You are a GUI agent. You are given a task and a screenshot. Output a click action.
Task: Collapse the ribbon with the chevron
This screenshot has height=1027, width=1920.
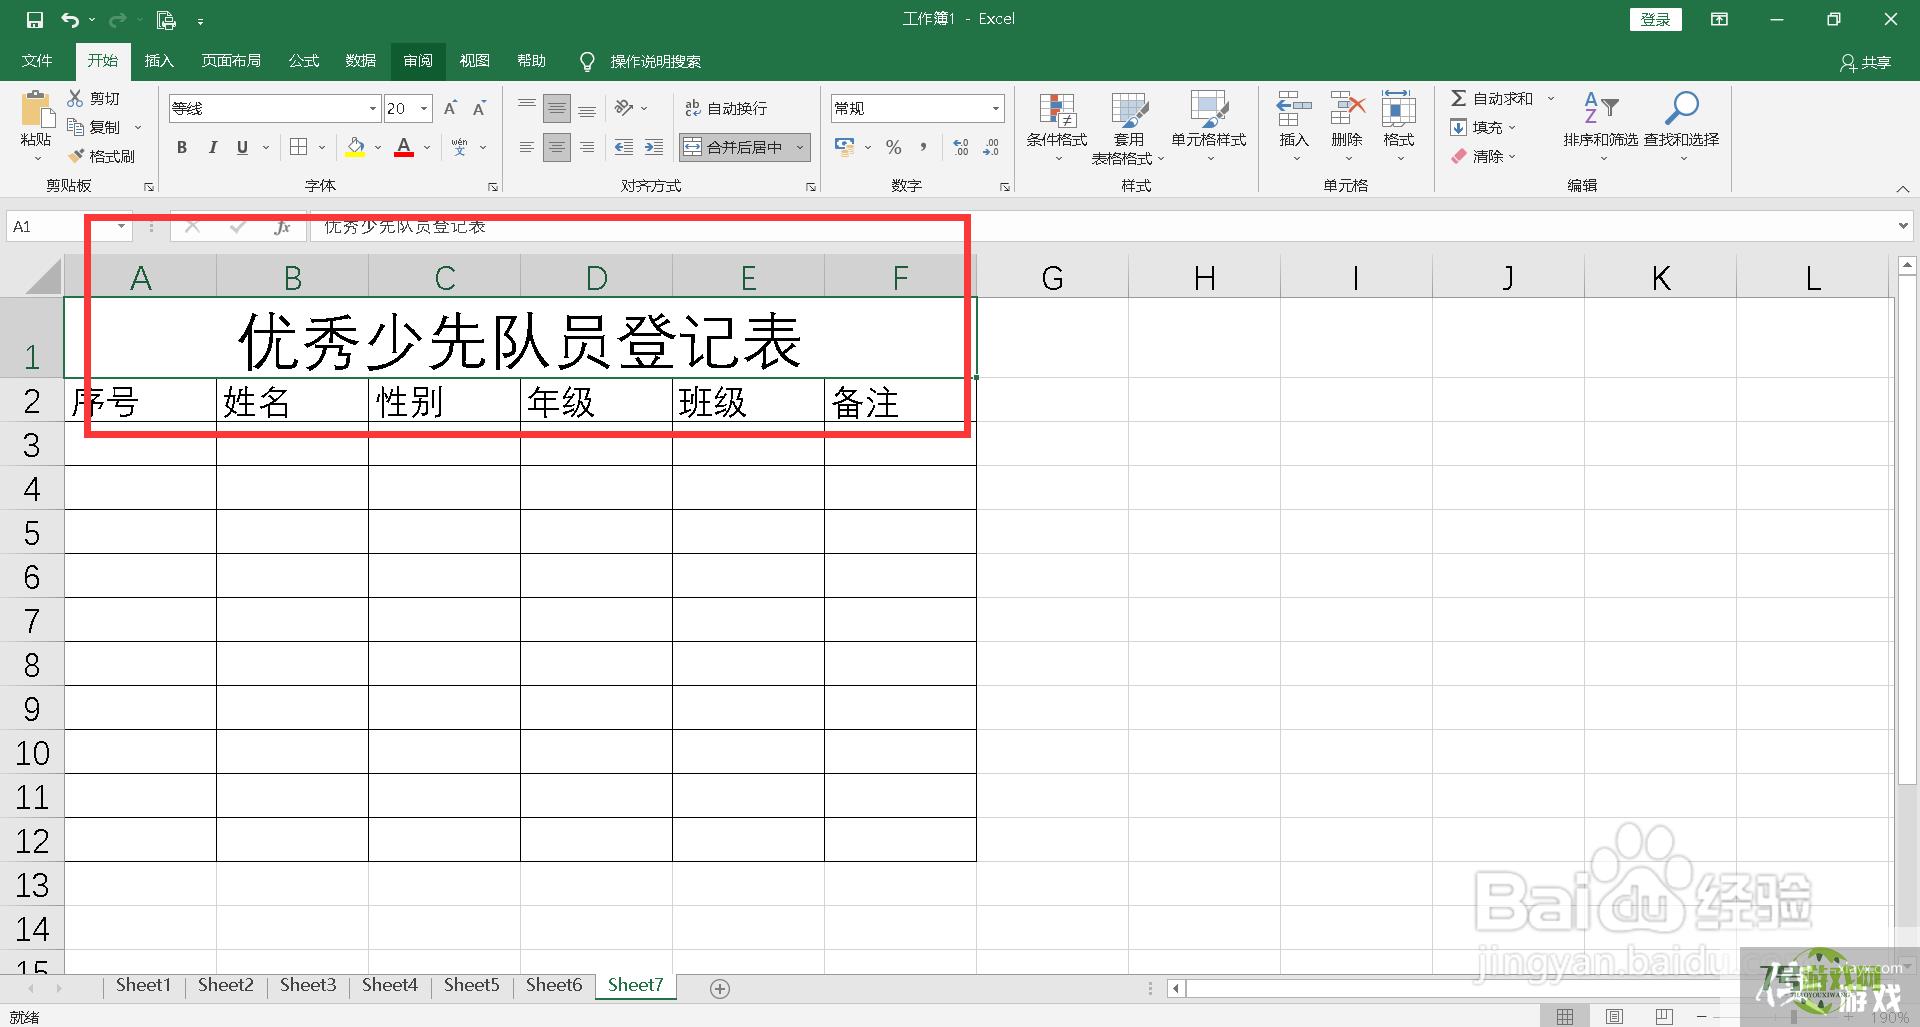pos(1903,189)
